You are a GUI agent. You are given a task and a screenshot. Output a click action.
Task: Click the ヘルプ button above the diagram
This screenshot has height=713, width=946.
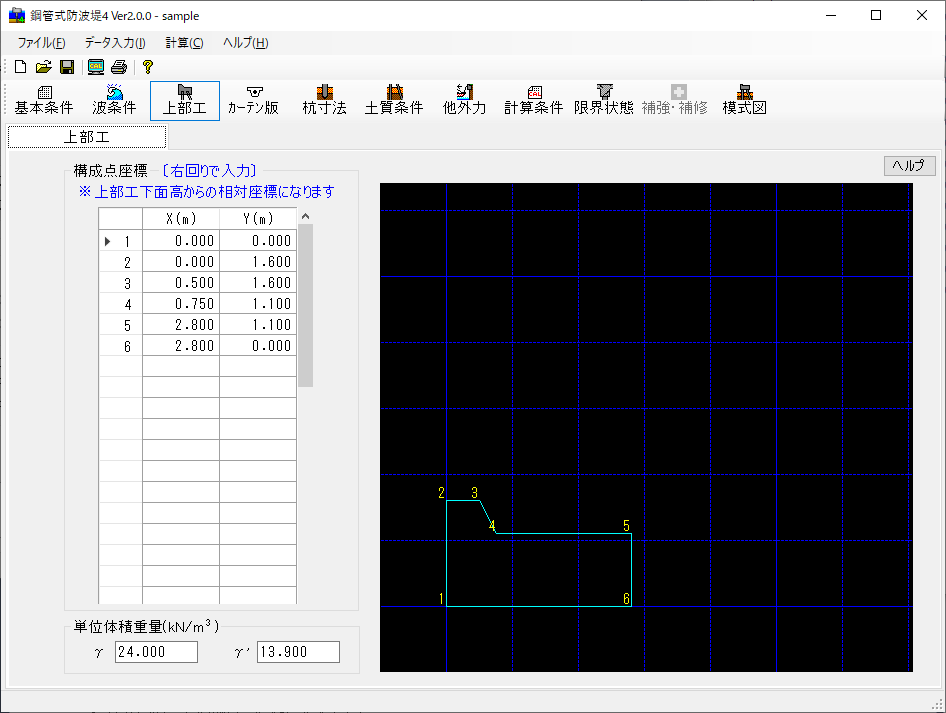pos(909,165)
